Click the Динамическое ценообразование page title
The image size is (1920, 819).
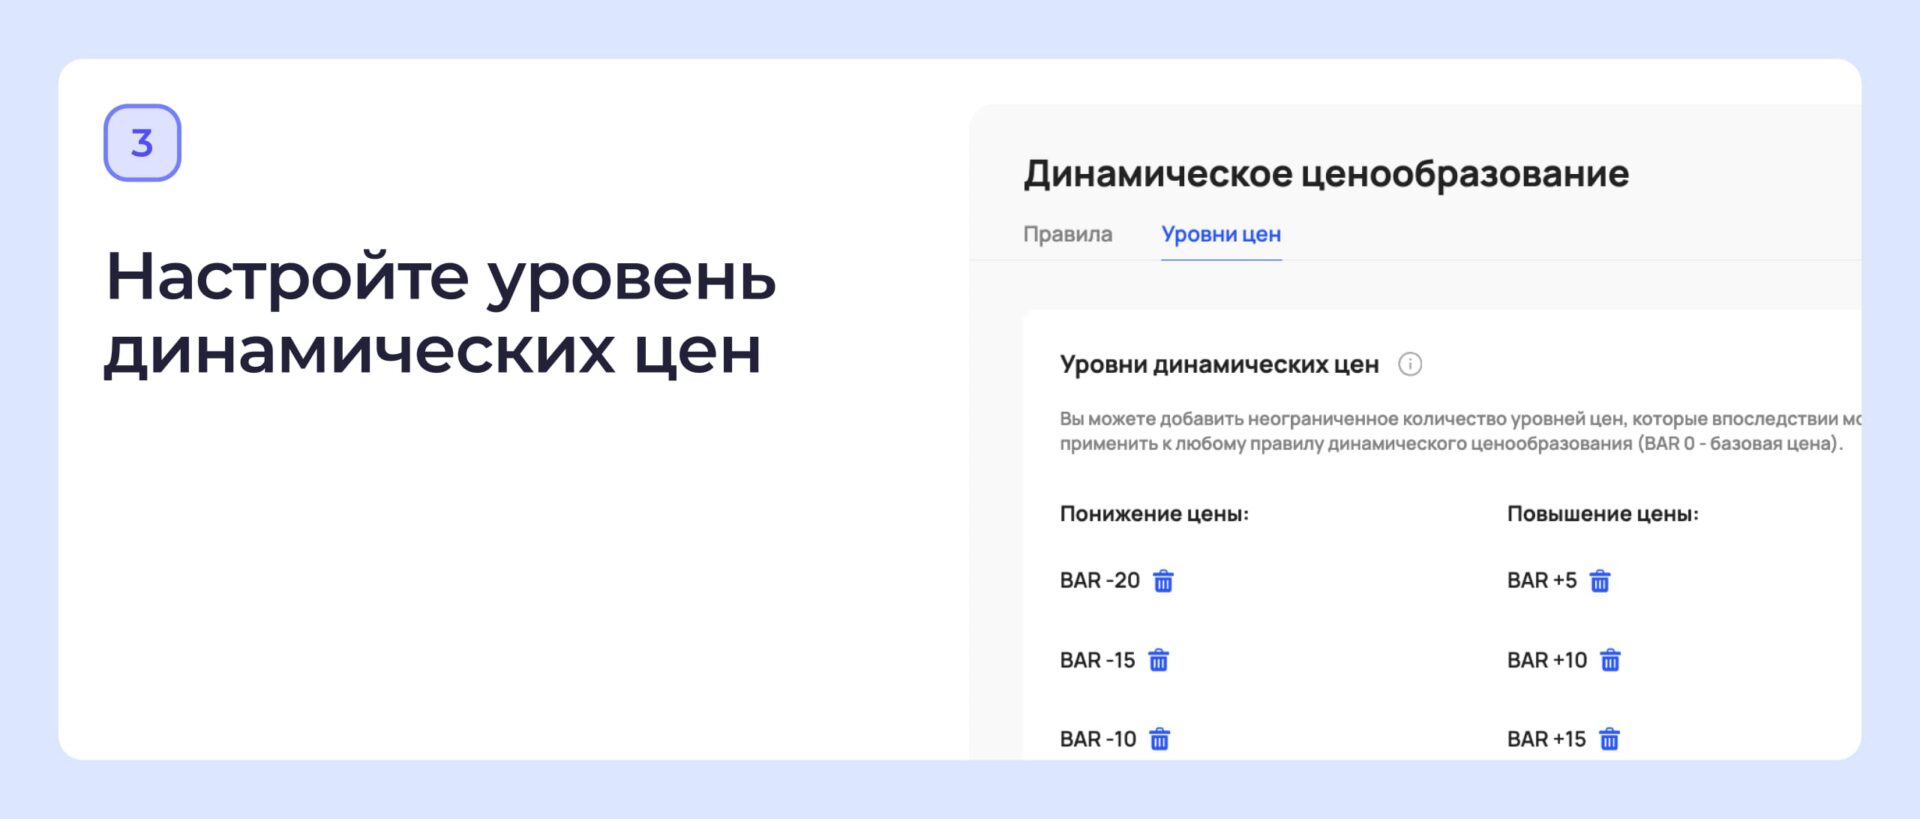(1325, 174)
